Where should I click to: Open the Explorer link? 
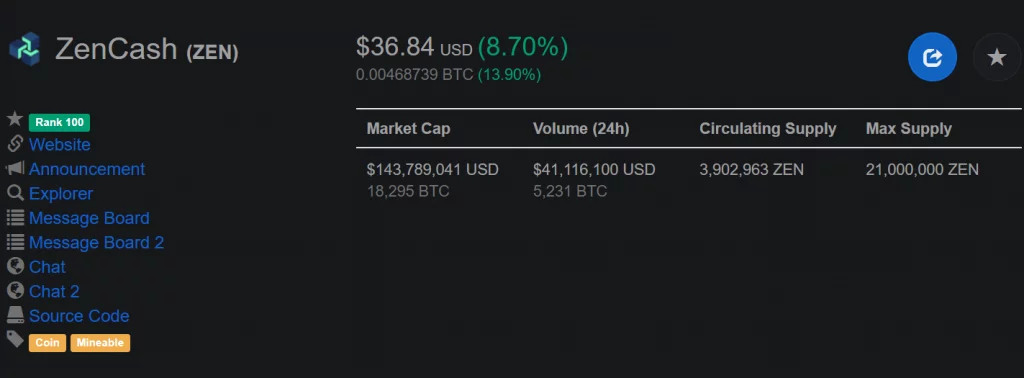click(x=61, y=194)
